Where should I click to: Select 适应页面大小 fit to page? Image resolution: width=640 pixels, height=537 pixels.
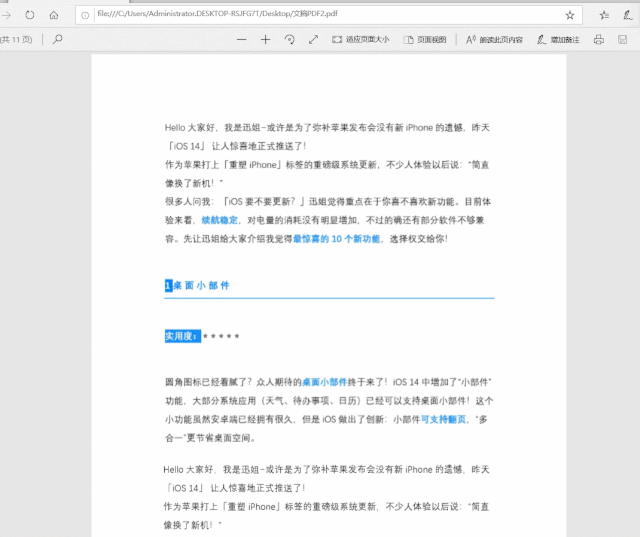click(360, 40)
